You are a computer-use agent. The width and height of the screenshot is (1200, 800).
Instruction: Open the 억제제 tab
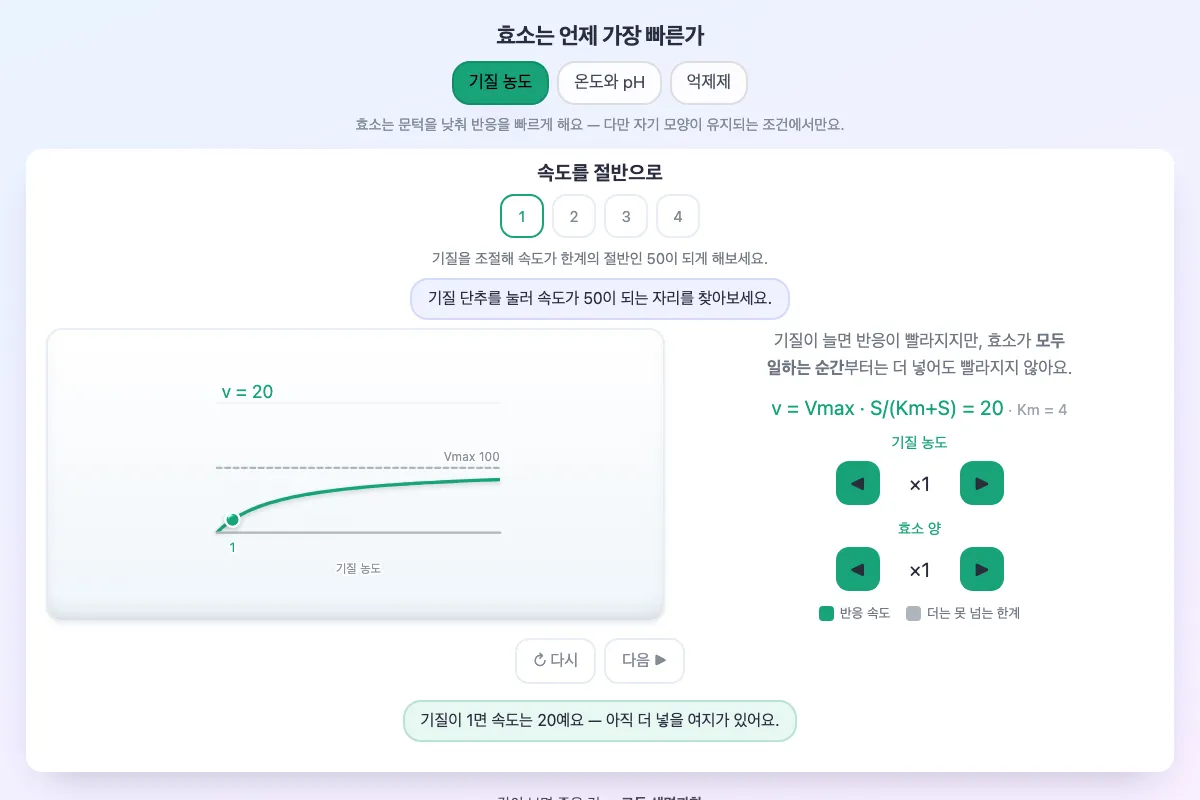(x=708, y=83)
